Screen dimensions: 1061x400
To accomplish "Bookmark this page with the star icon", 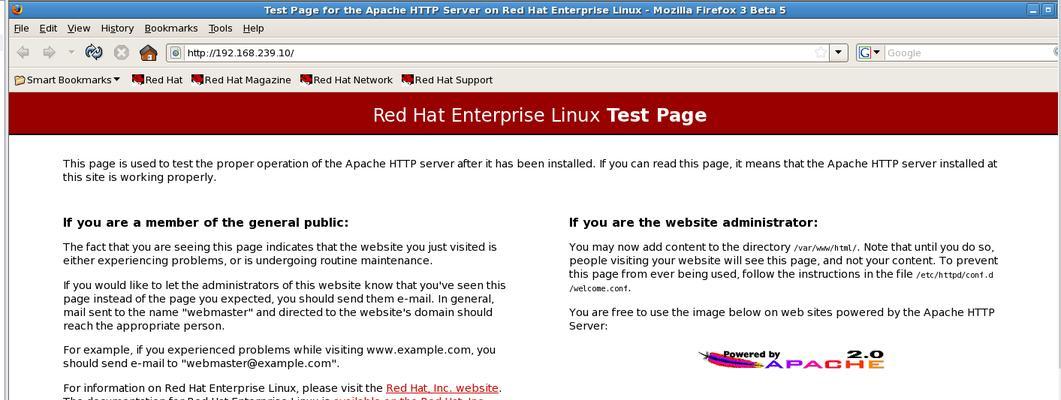I will [821, 53].
